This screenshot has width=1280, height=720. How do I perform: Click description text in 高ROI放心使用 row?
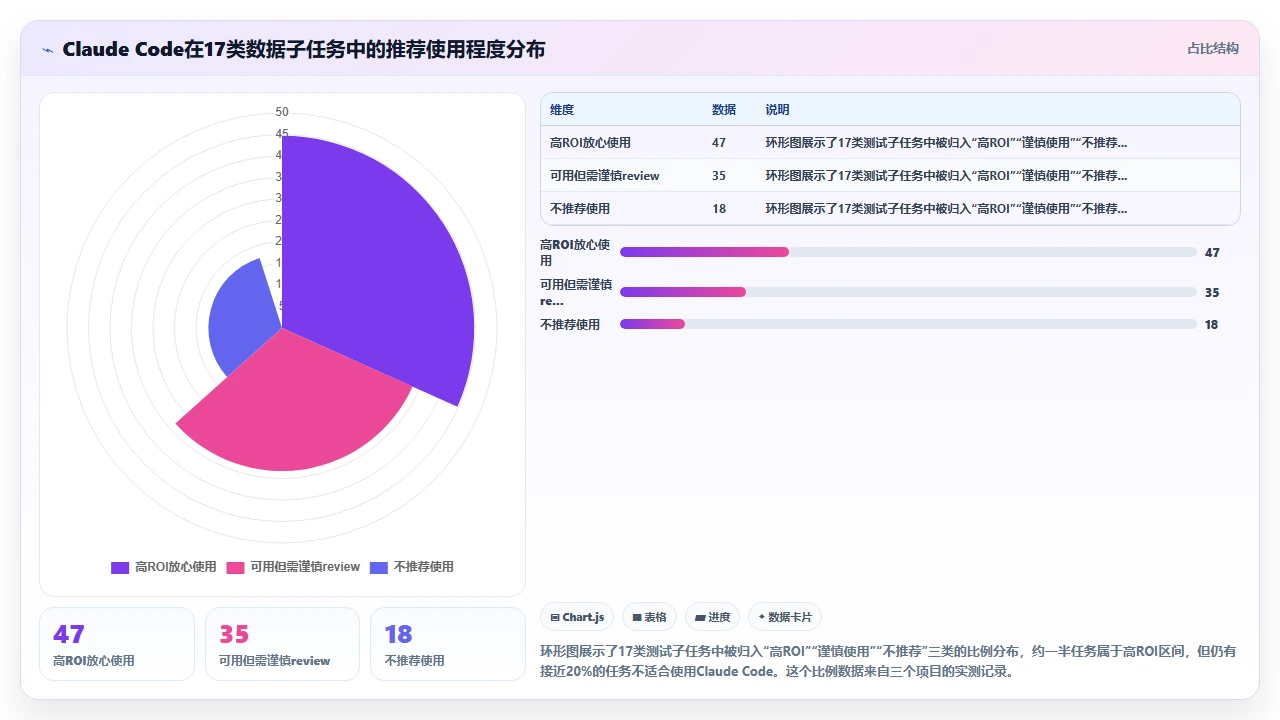coord(946,143)
